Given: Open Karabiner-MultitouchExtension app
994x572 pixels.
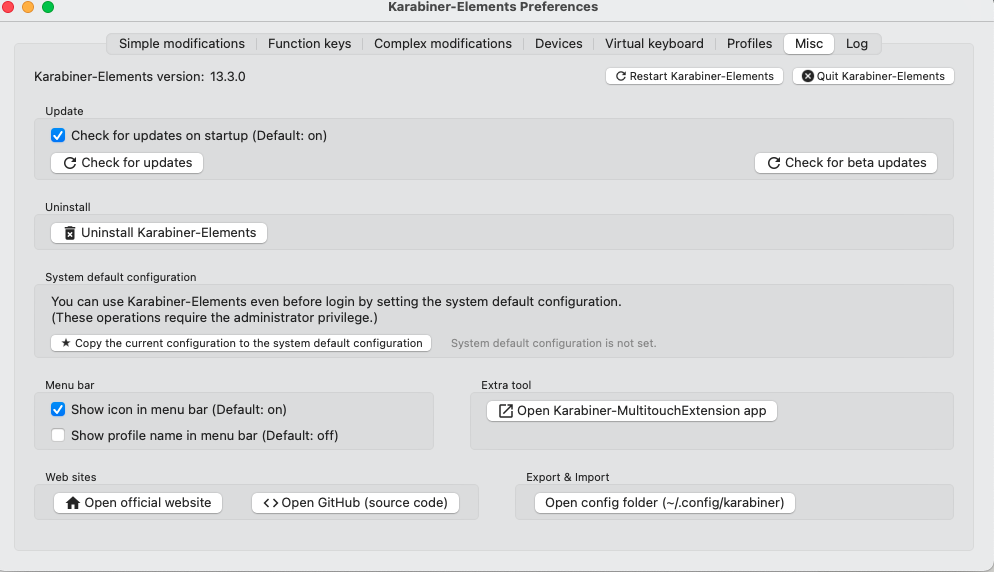Looking at the screenshot, I should pos(631,411).
